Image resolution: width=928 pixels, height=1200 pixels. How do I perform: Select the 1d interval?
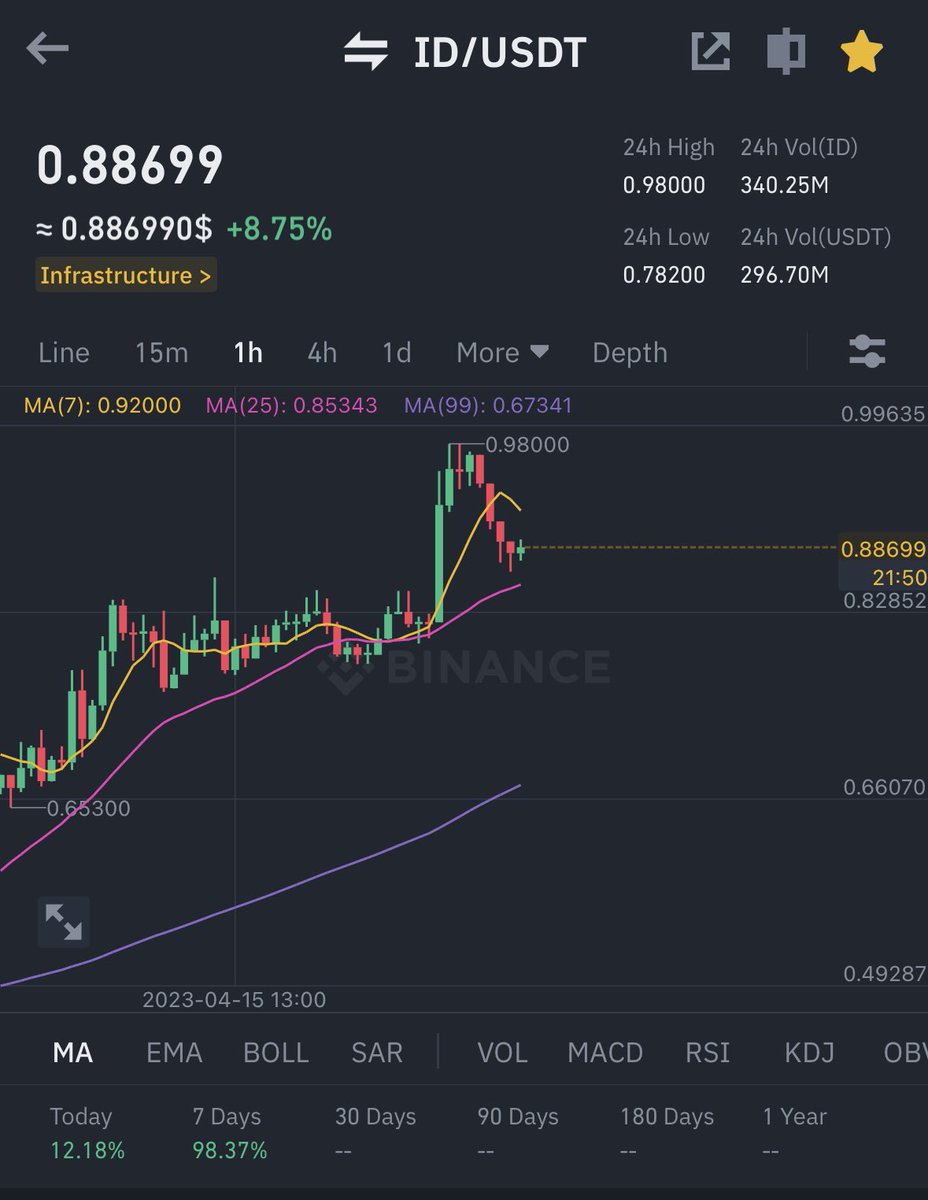397,353
